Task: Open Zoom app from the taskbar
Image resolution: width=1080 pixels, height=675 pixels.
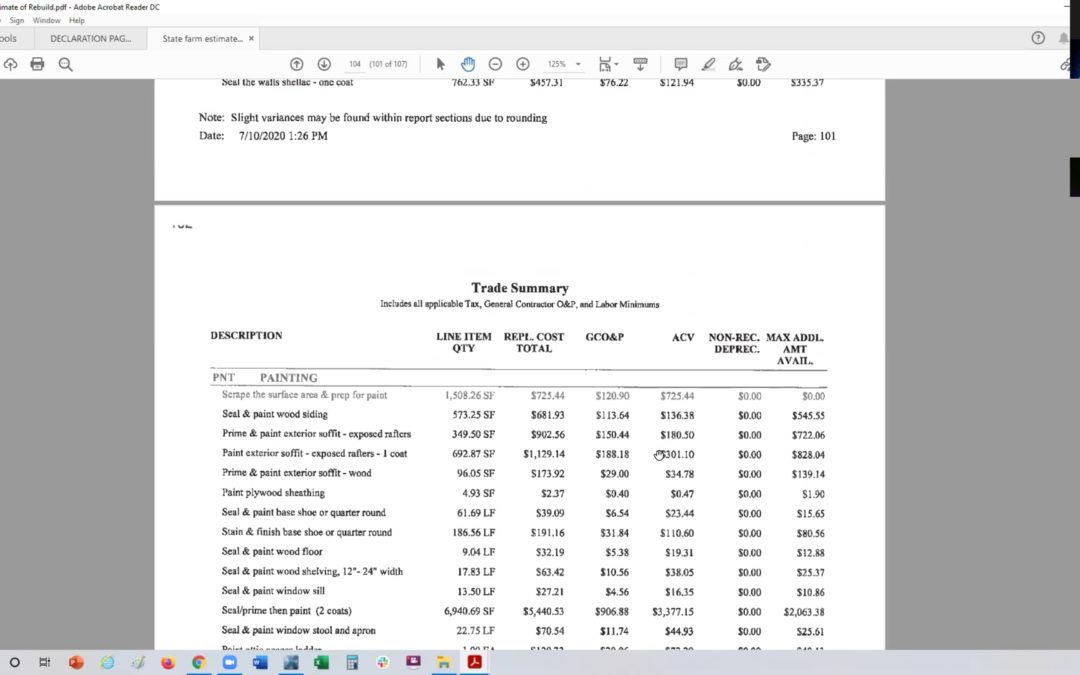Action: point(227,662)
